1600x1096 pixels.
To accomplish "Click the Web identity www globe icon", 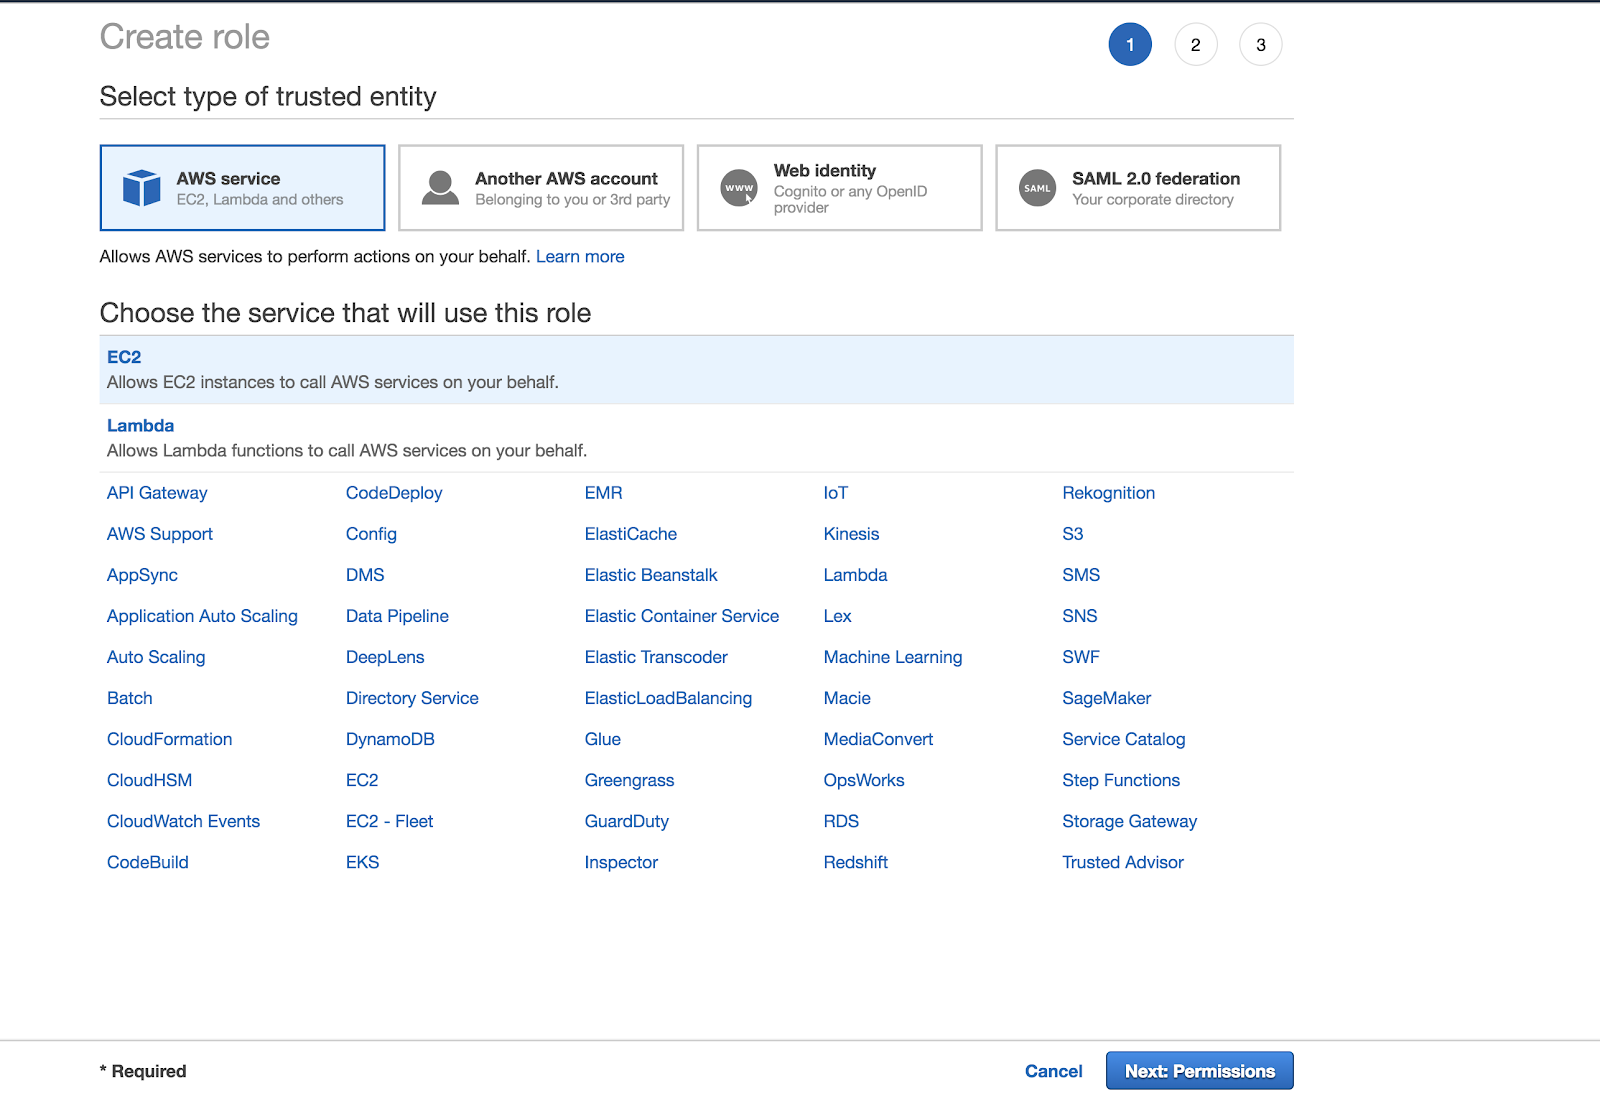I will coord(739,188).
